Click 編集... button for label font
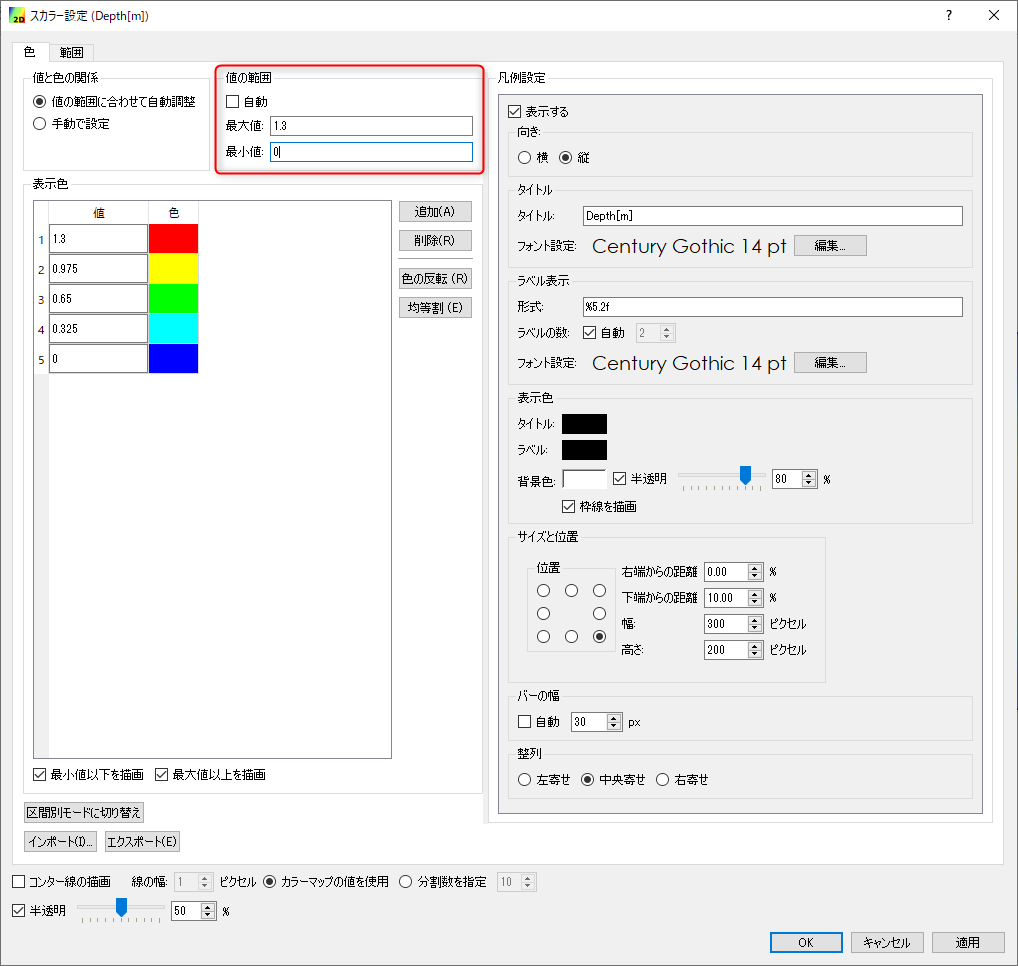Screen dimensions: 1018x966 tap(830, 363)
